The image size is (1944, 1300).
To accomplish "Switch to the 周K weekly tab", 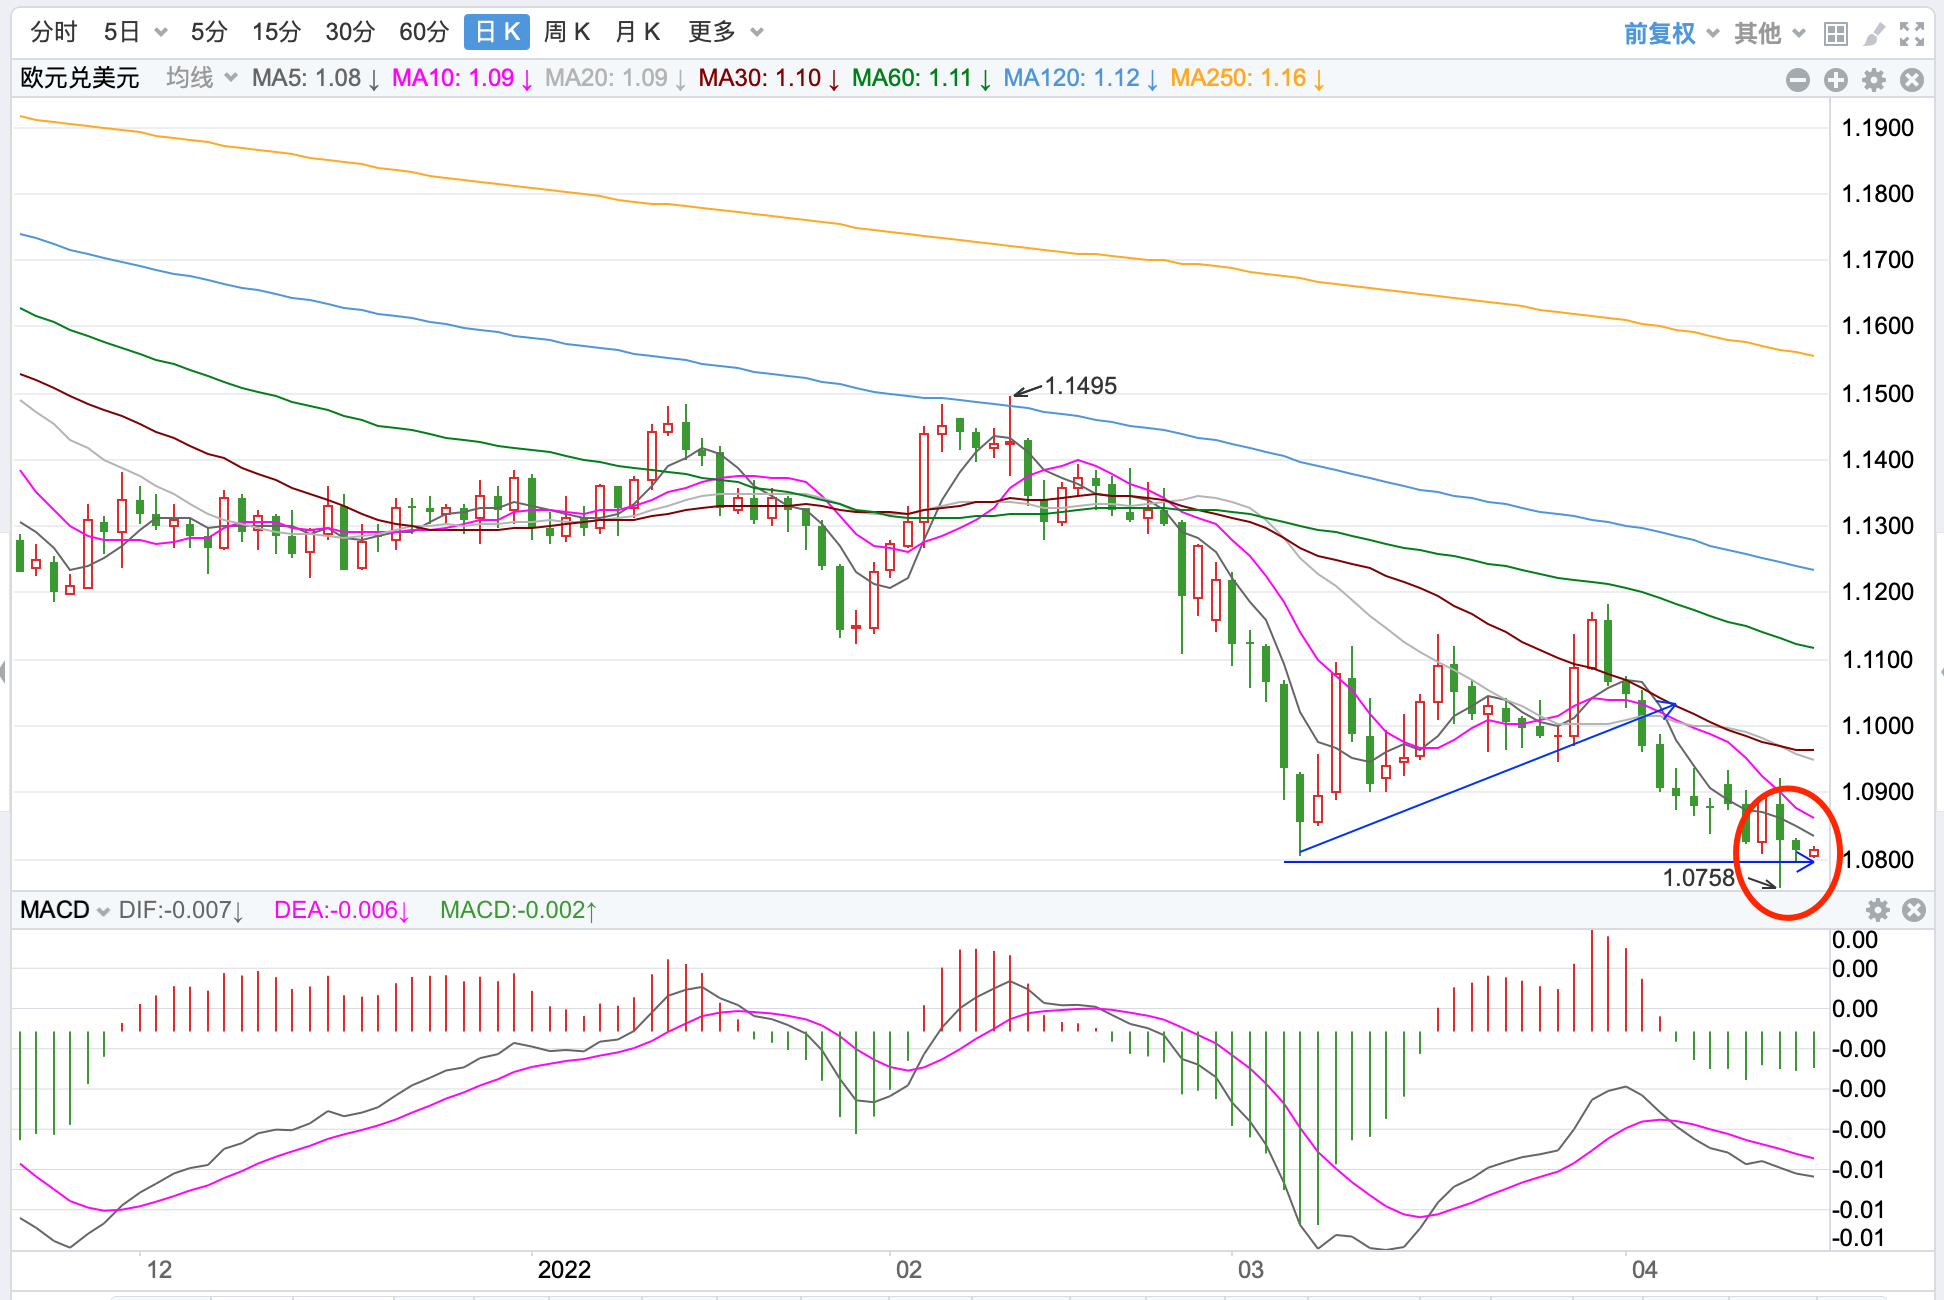I will tap(566, 32).
